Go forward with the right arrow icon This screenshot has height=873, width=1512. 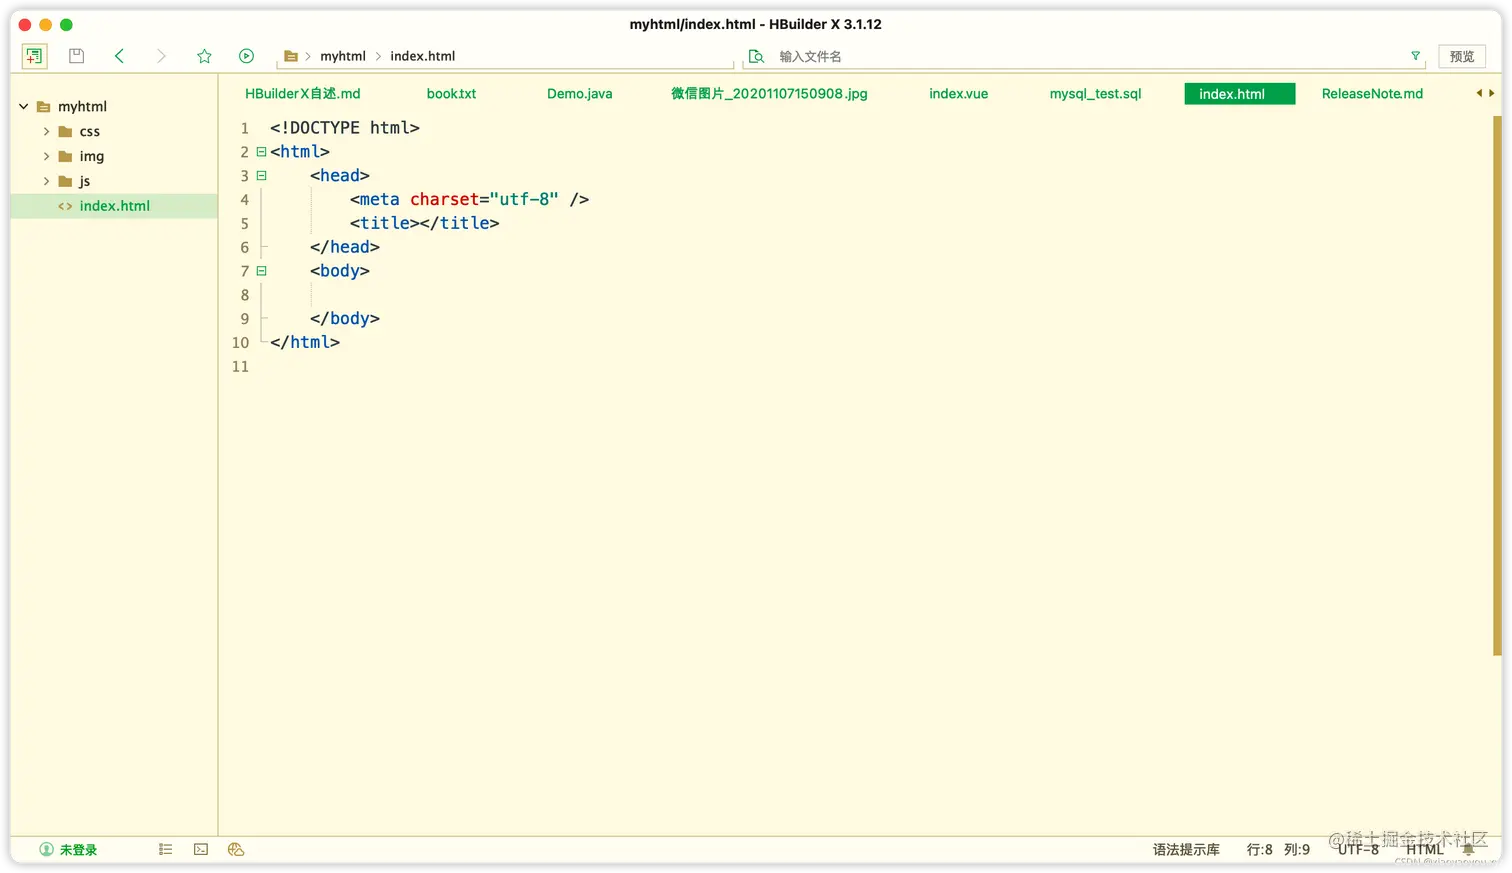161,56
